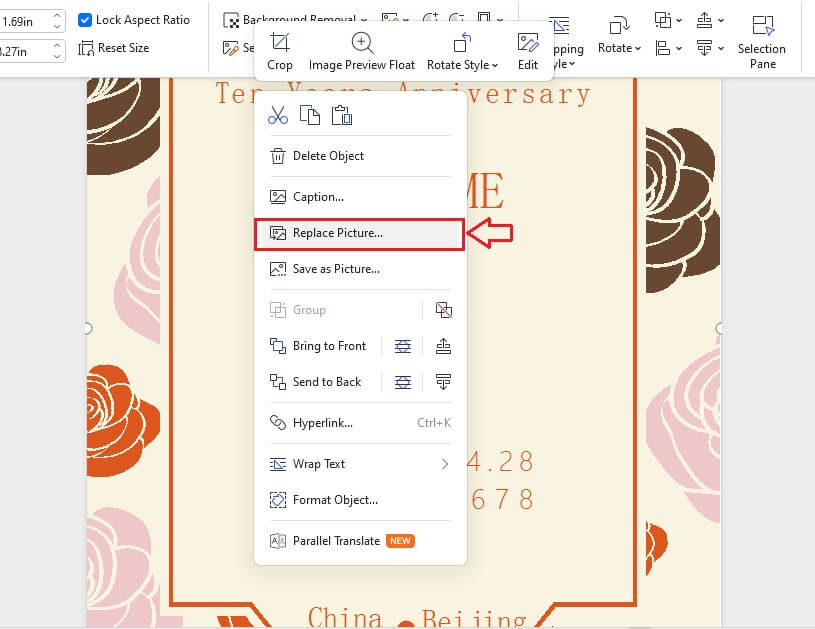Open Image Preview Float

pos(362,51)
